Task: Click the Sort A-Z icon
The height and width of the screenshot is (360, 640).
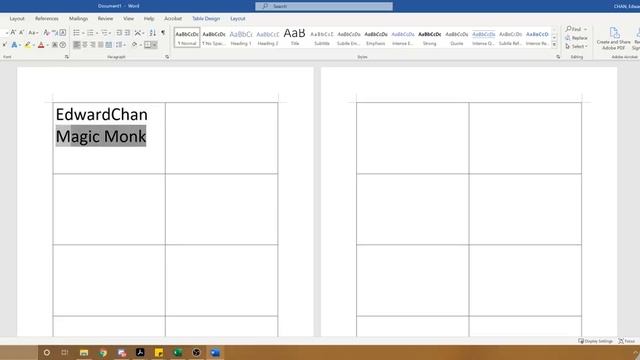Action: [153, 33]
